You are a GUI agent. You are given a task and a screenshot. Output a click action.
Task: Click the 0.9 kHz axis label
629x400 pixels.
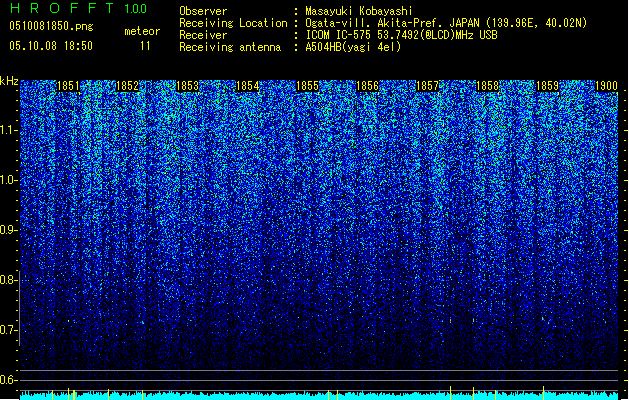[x=8, y=230]
